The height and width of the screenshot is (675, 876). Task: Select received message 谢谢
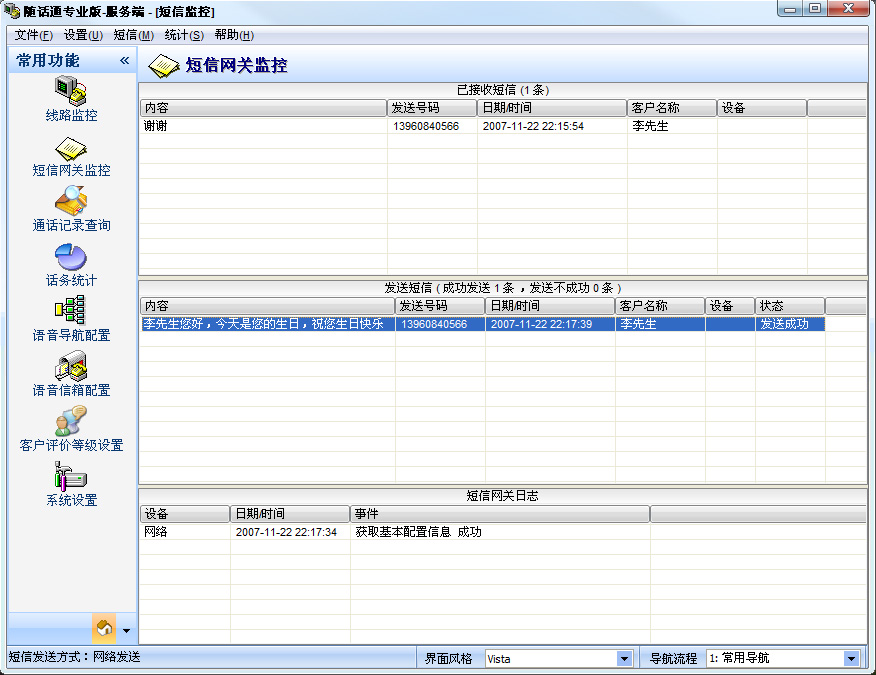[155, 126]
